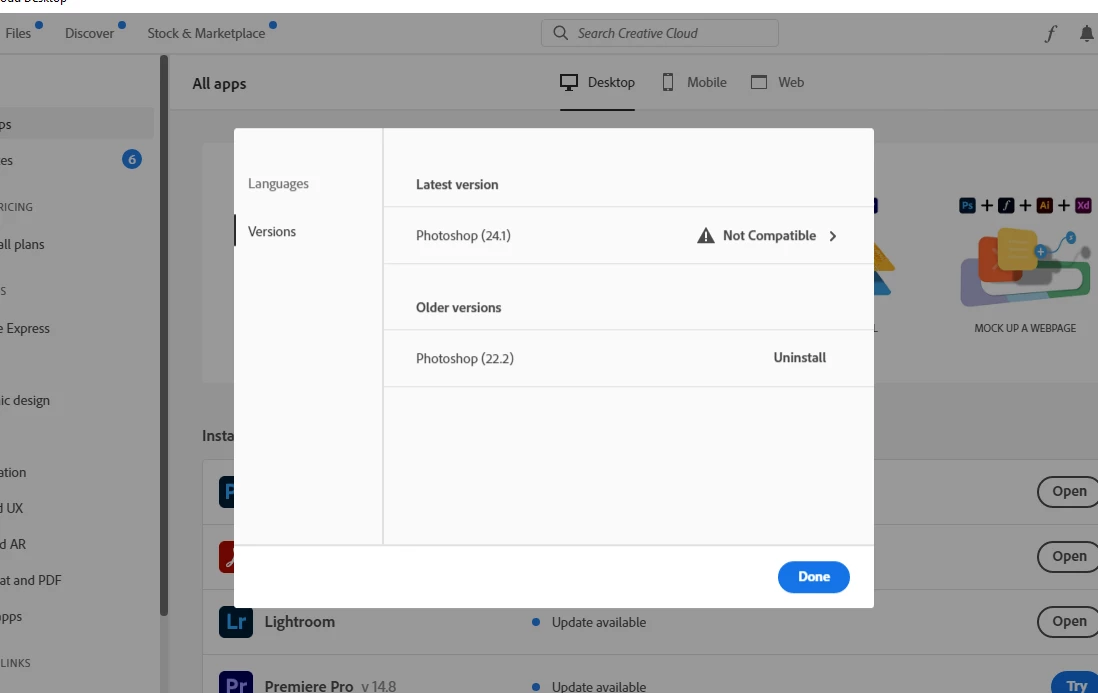Image resolution: width=1098 pixels, height=693 pixels.
Task: Click the Desktop monitor icon
Action: pos(569,83)
